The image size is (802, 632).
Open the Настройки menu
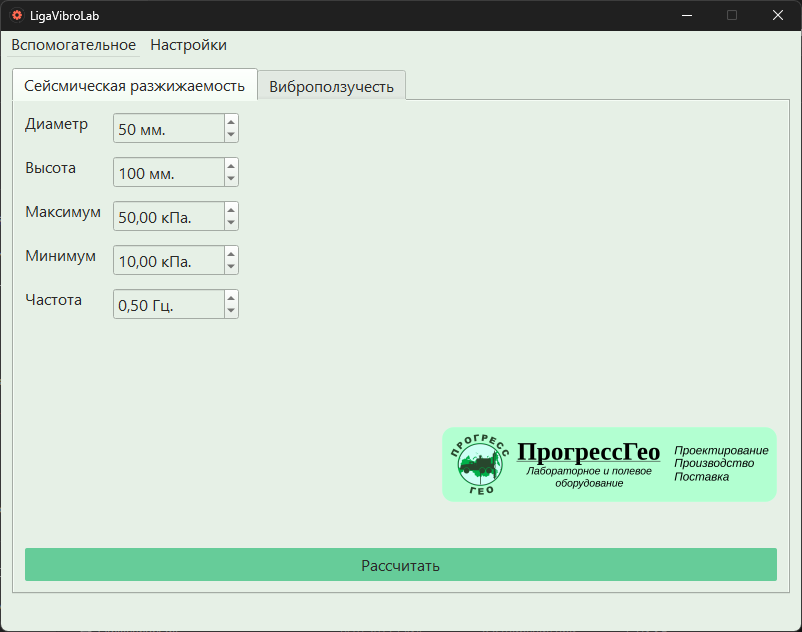click(x=188, y=45)
